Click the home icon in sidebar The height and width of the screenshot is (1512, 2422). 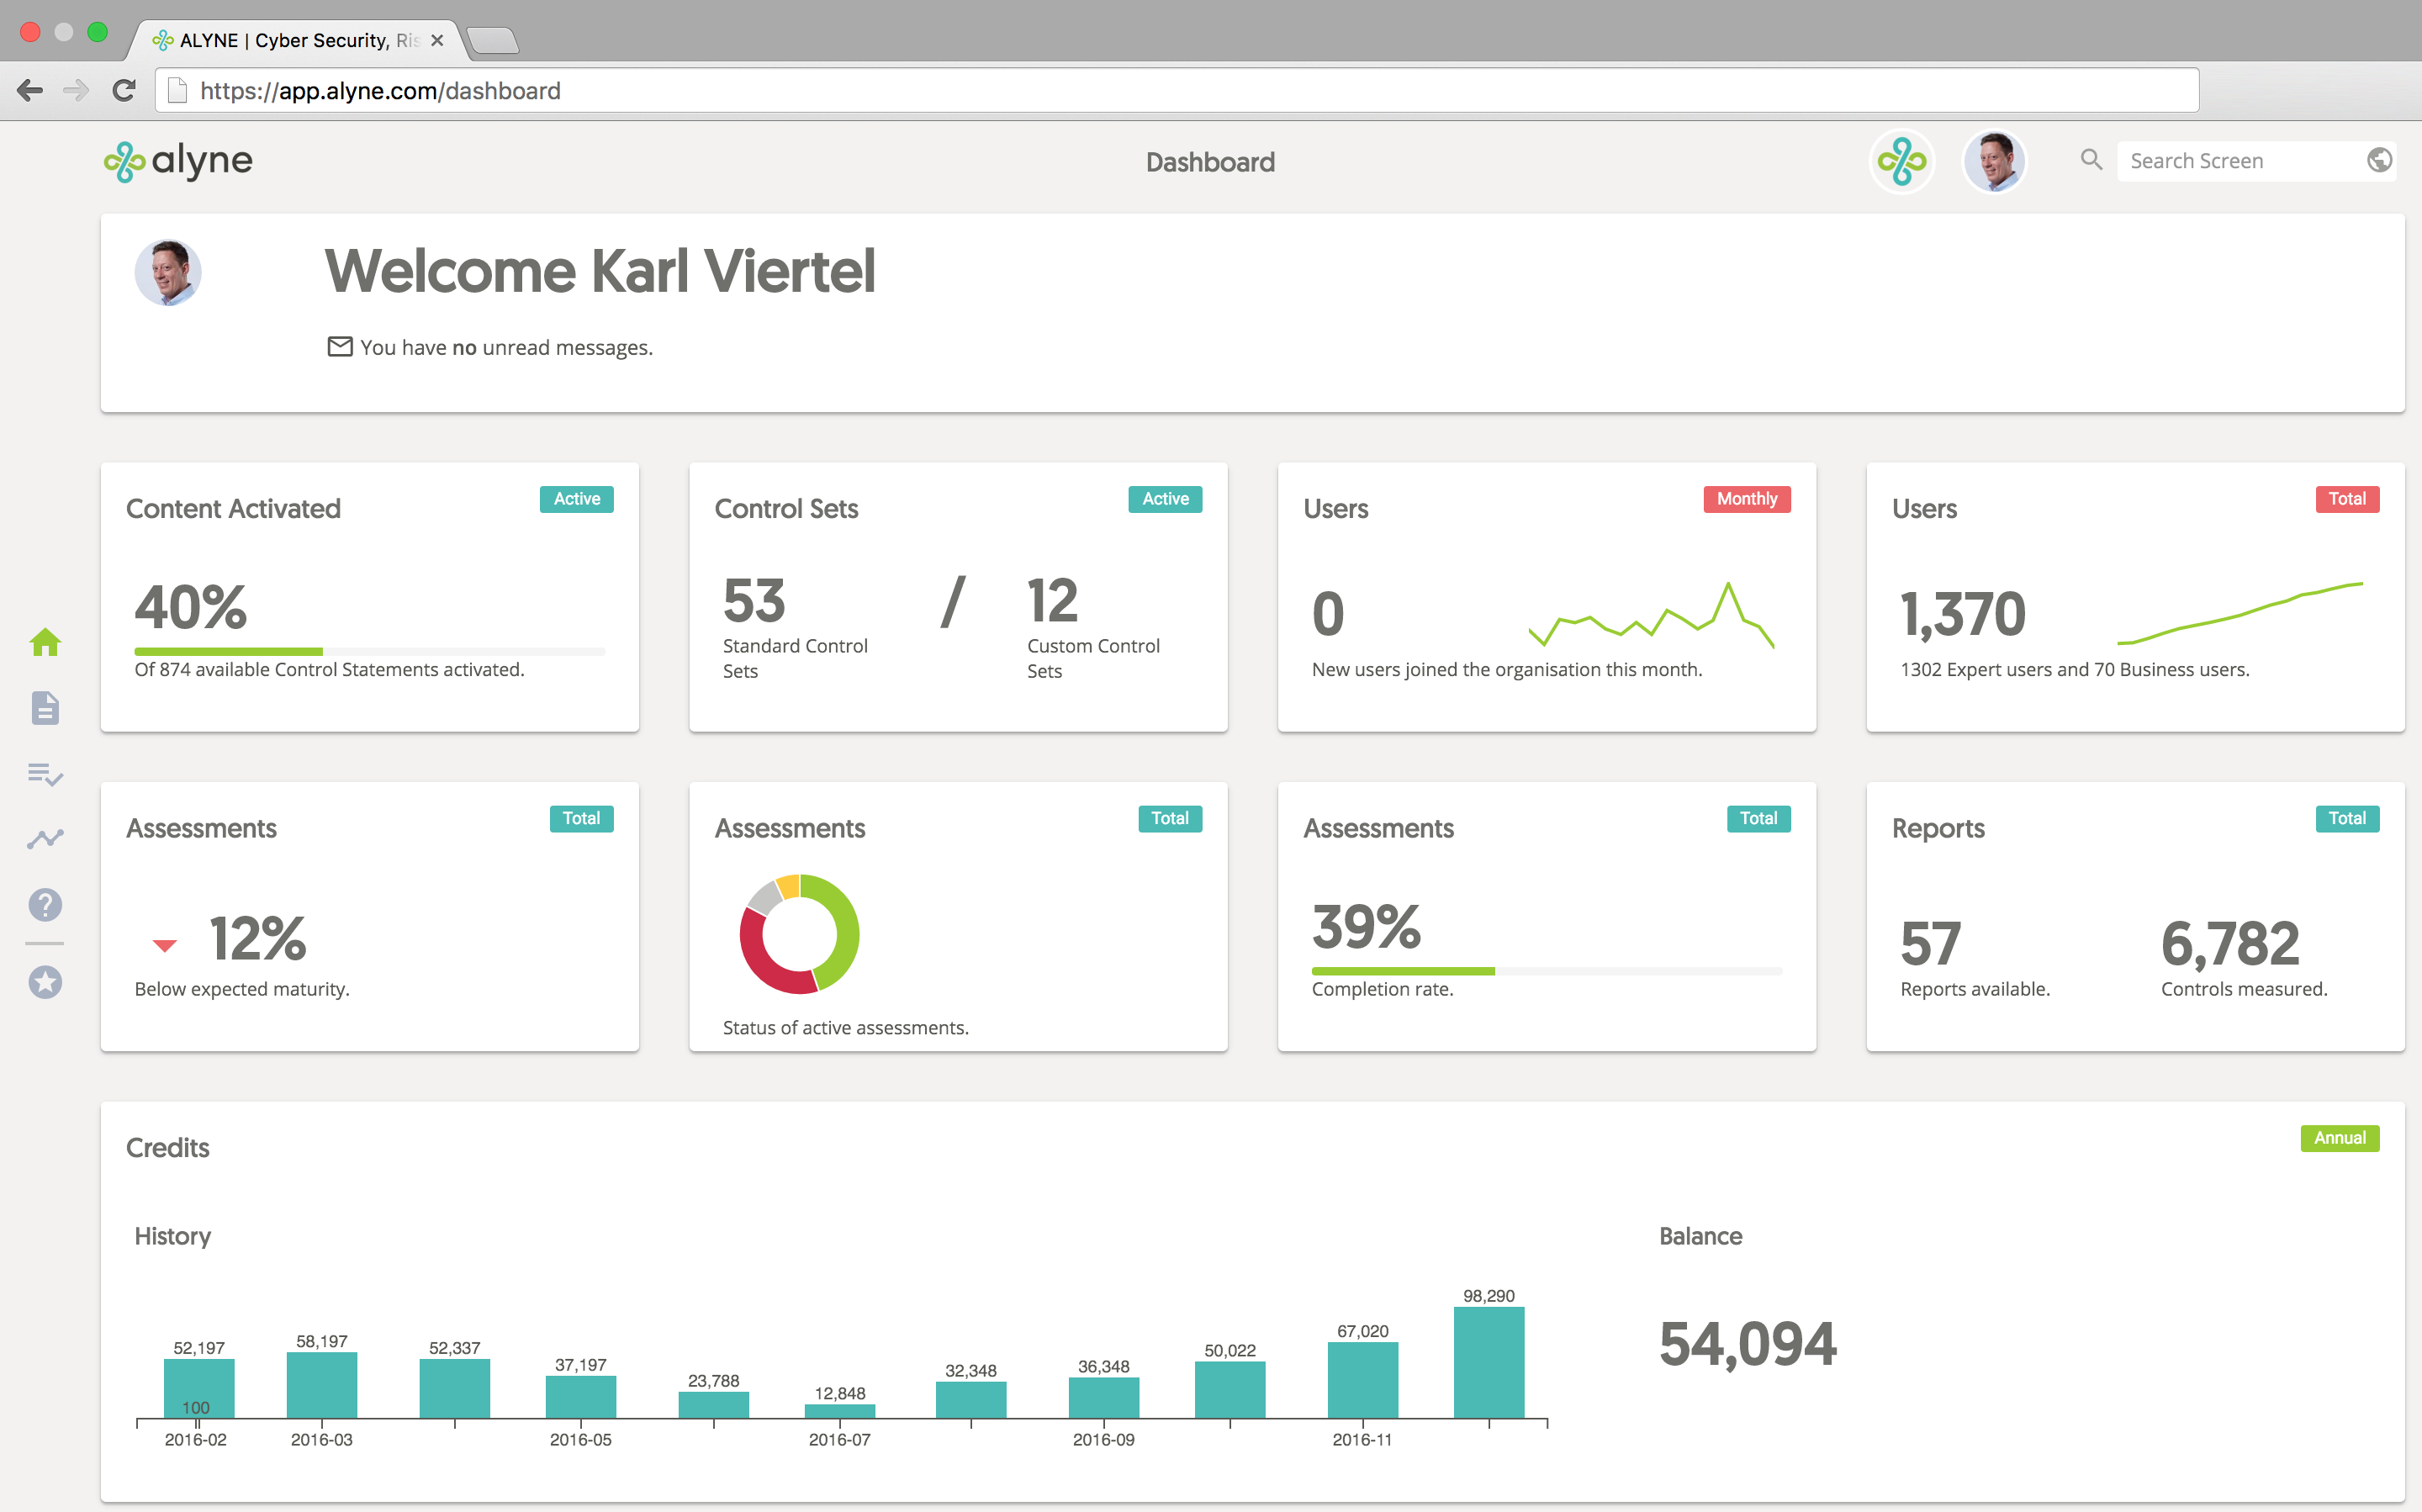45,642
